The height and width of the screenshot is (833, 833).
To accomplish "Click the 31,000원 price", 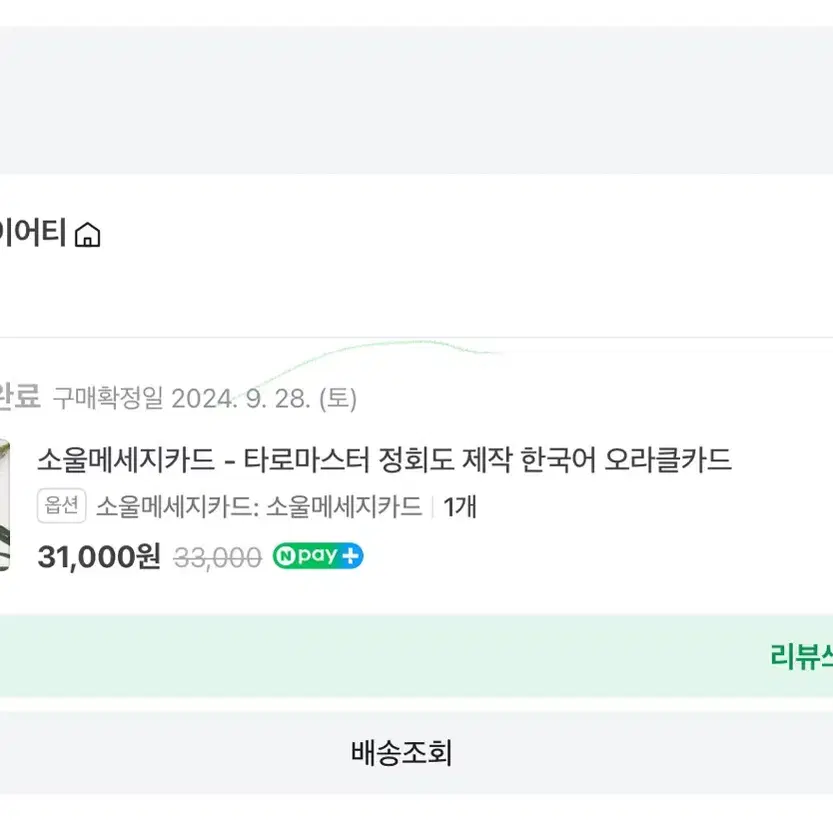I will click(x=99, y=557).
